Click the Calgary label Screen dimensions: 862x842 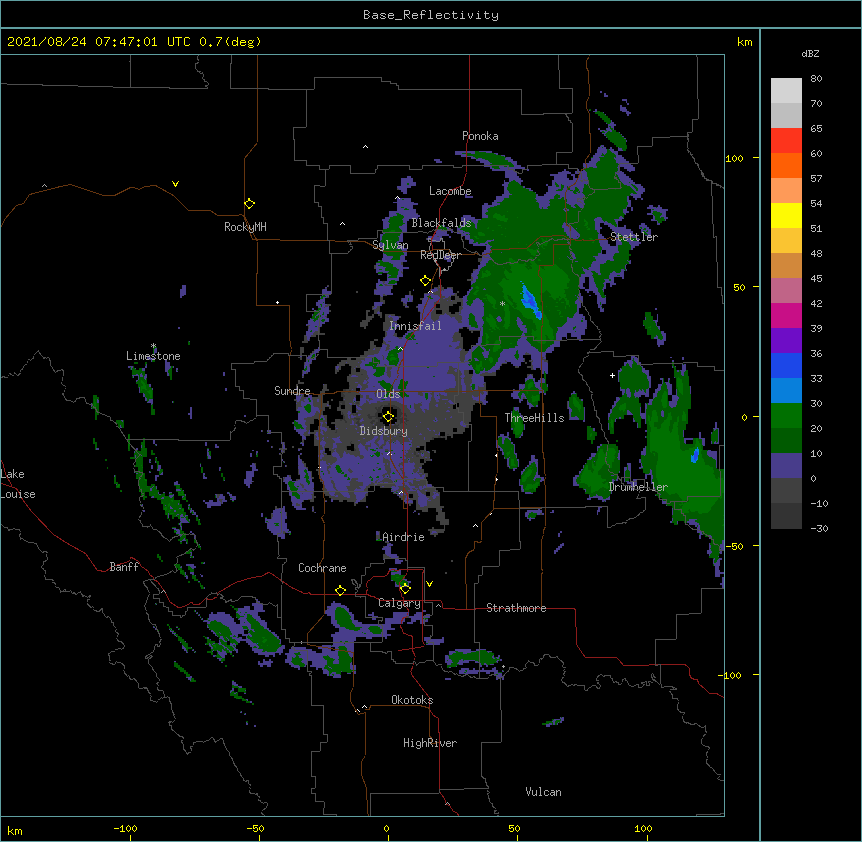(x=399, y=603)
